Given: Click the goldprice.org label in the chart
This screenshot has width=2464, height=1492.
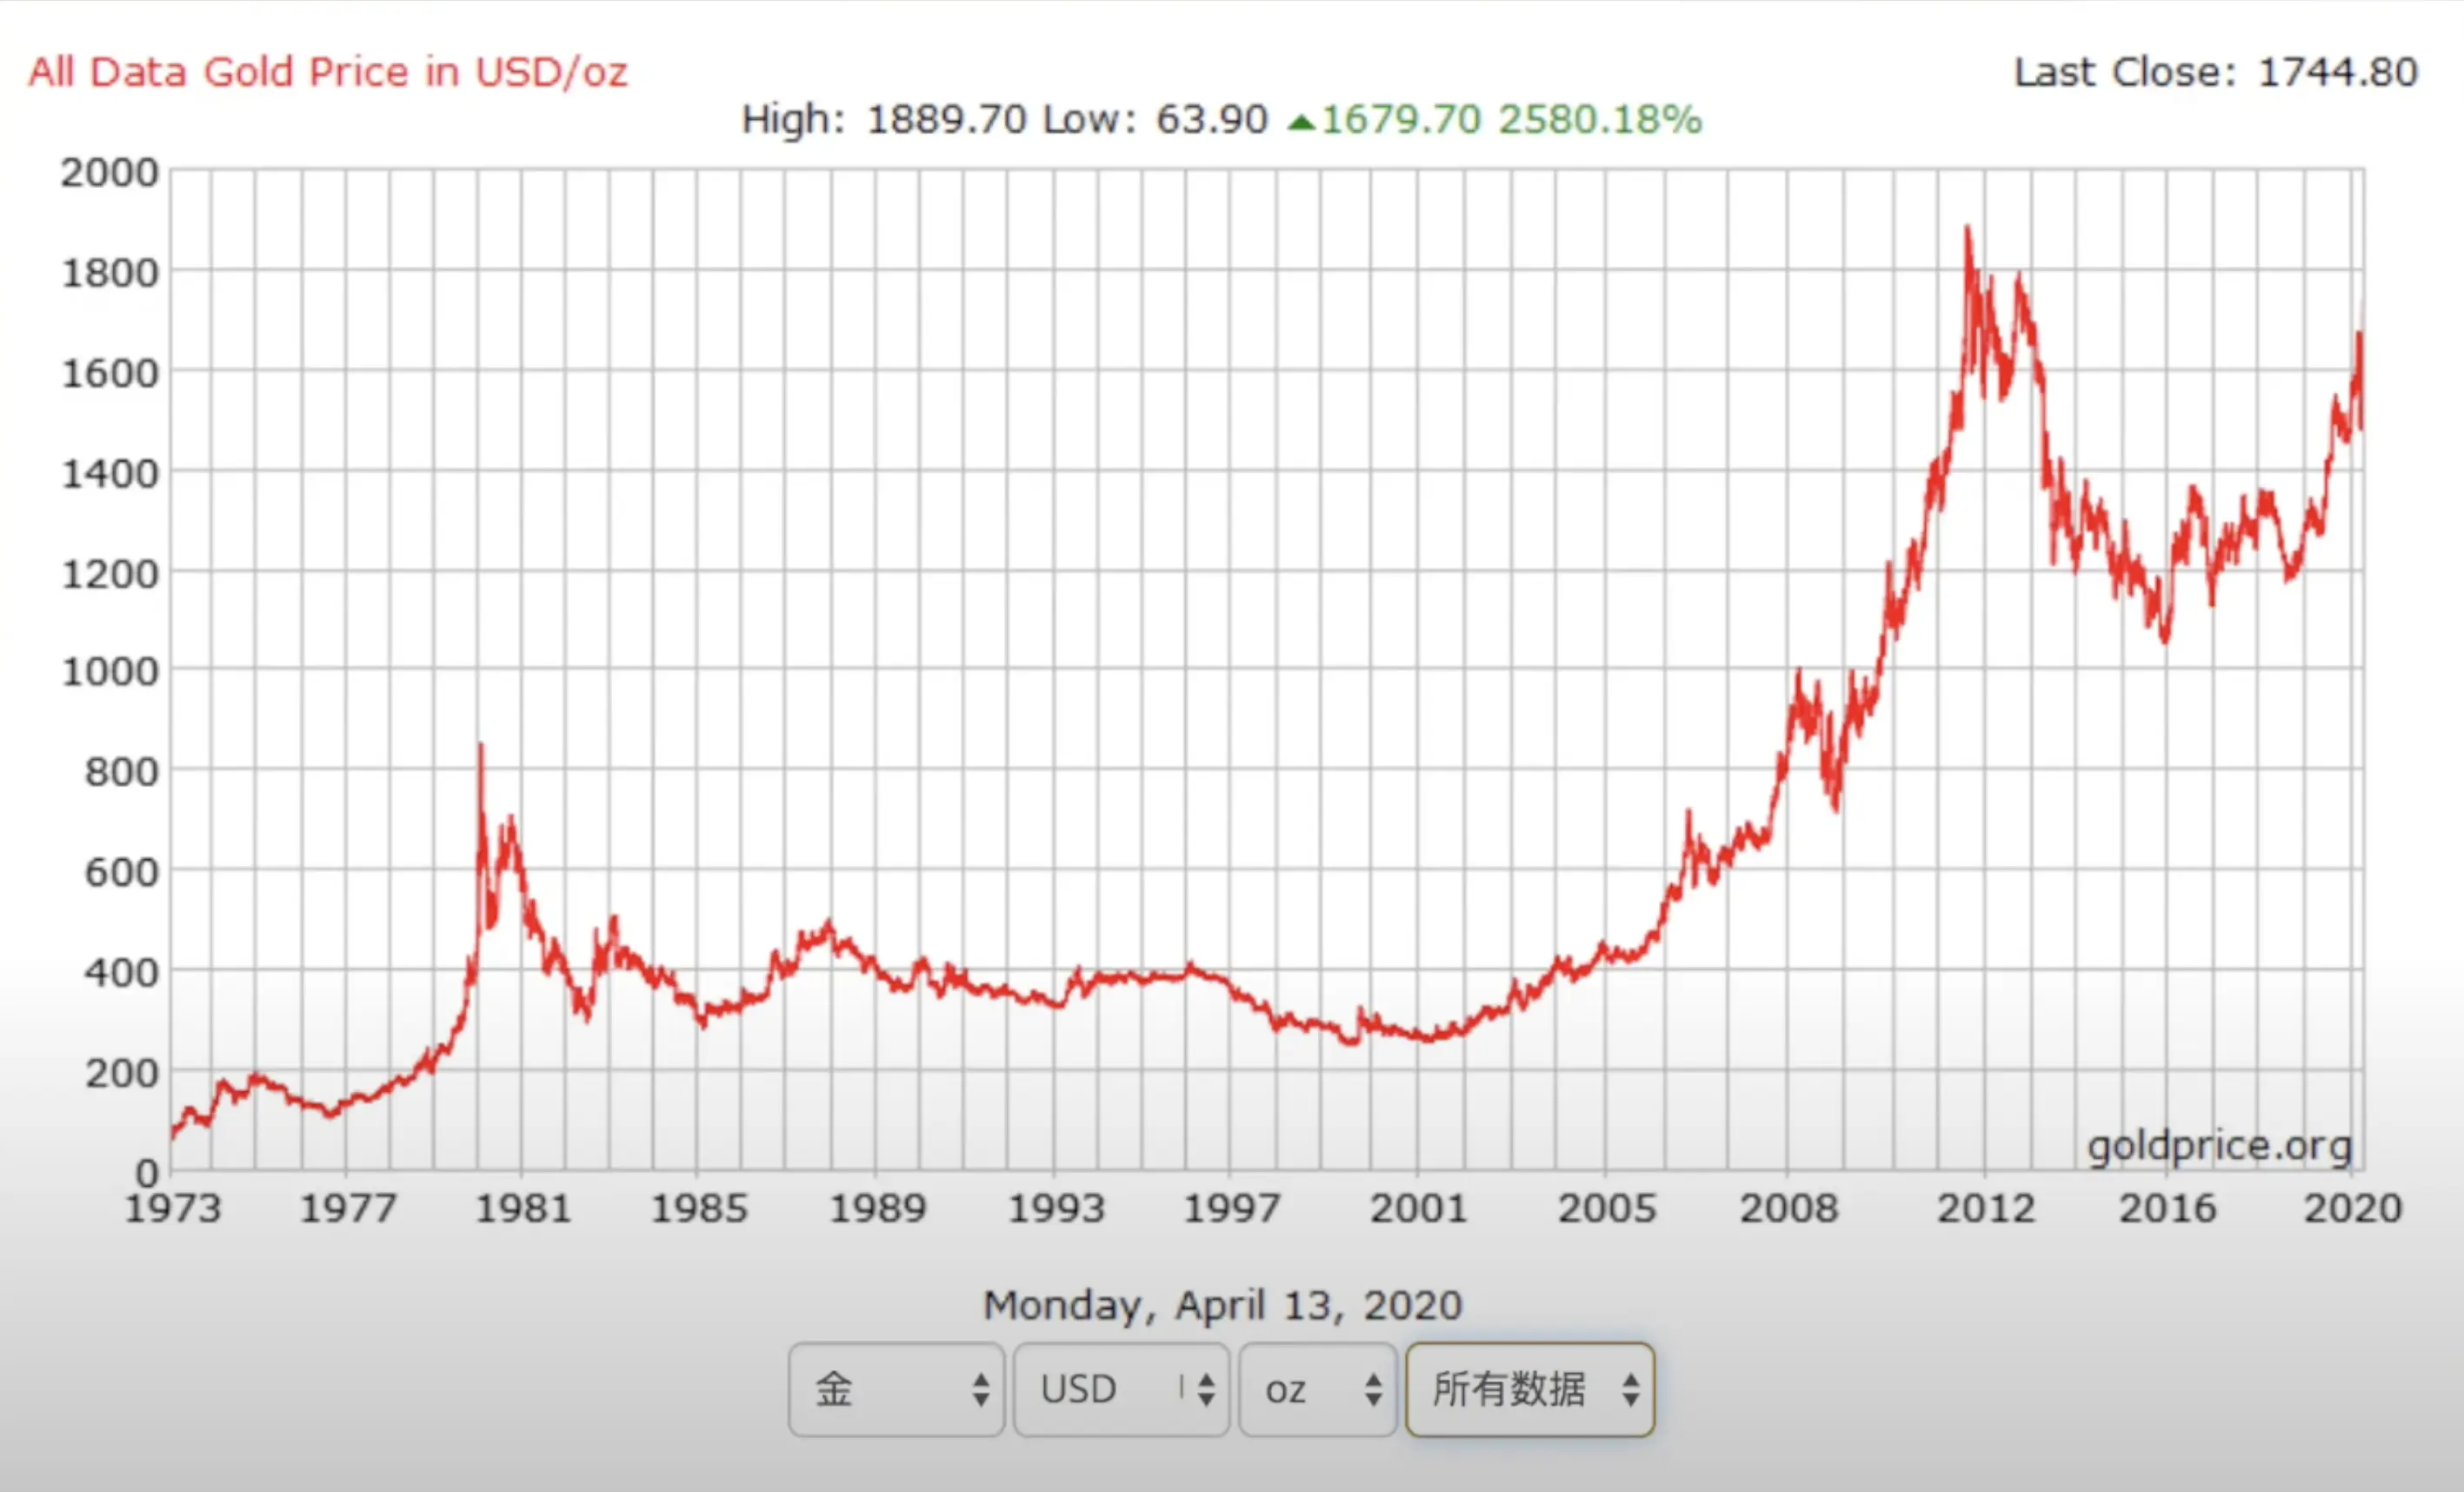Looking at the screenshot, I should (x=2219, y=1146).
